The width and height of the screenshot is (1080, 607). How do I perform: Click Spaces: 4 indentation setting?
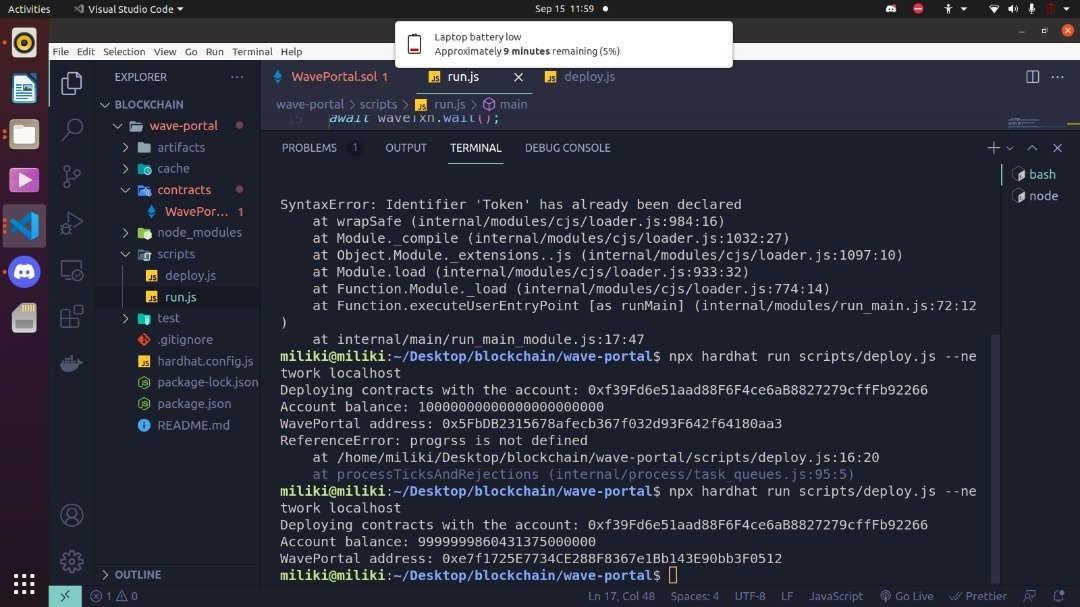point(694,596)
